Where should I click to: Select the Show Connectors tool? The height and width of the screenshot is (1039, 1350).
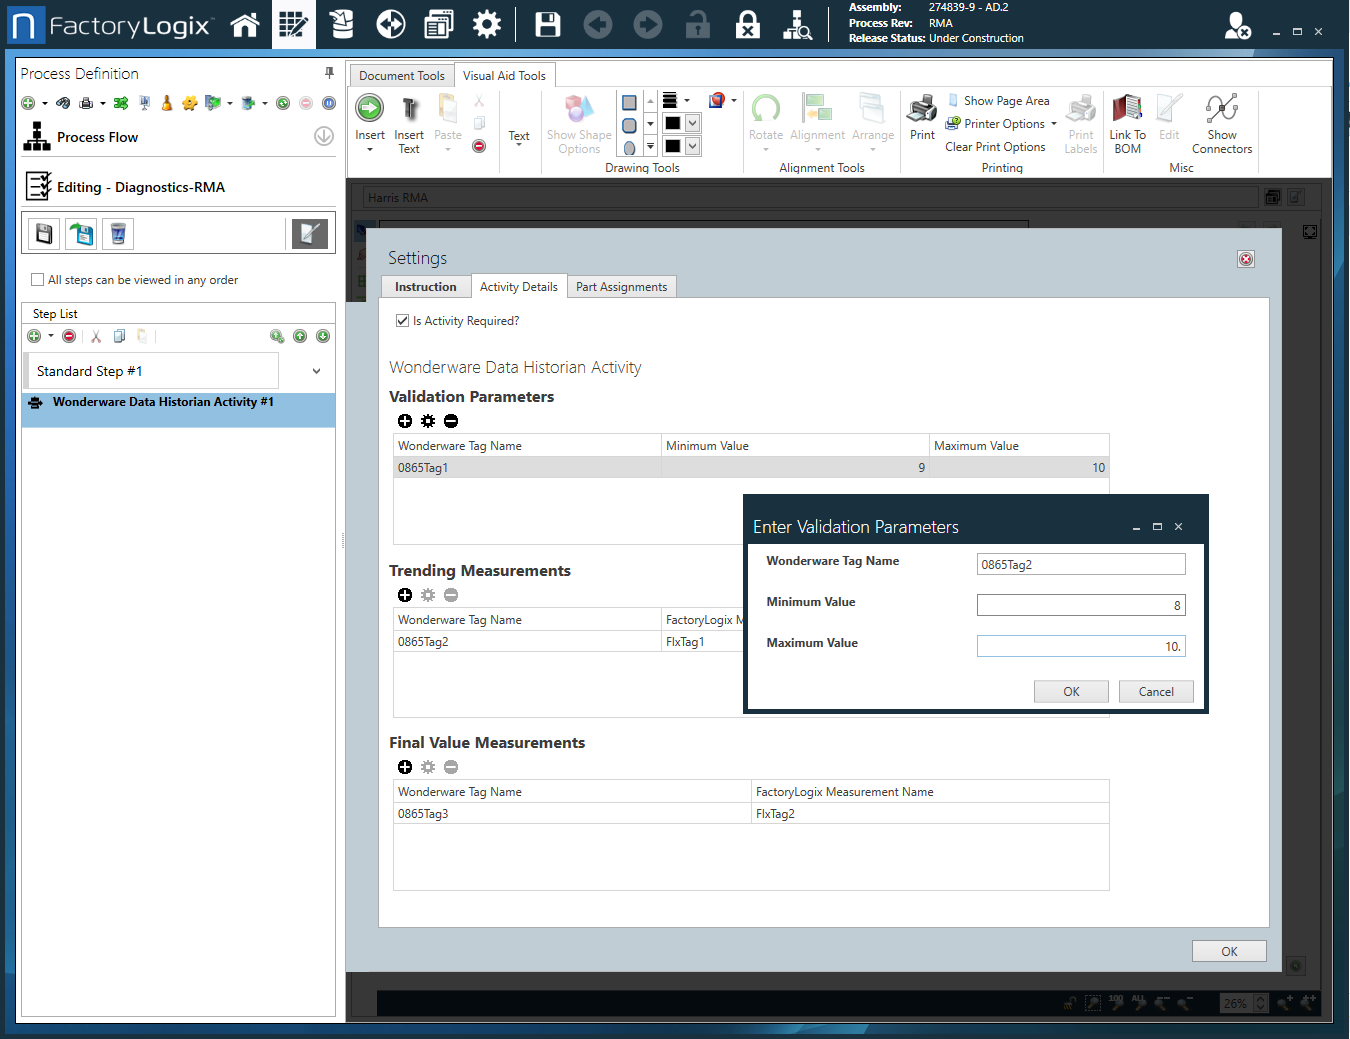click(x=1221, y=122)
